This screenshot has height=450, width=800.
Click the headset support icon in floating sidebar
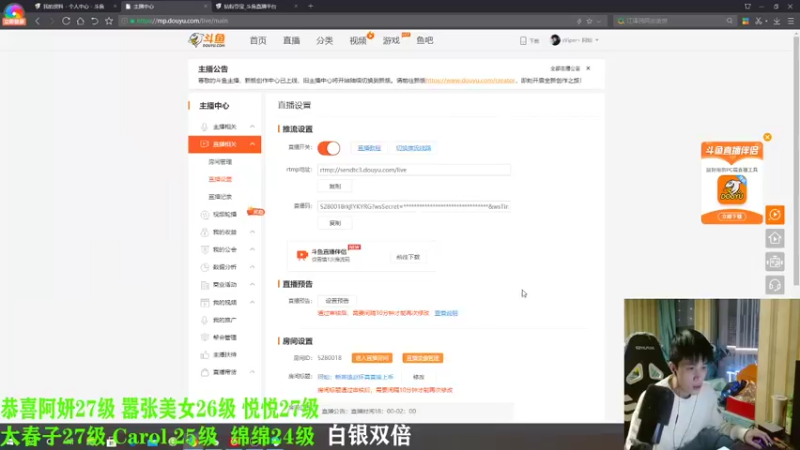pyautogui.click(x=775, y=285)
